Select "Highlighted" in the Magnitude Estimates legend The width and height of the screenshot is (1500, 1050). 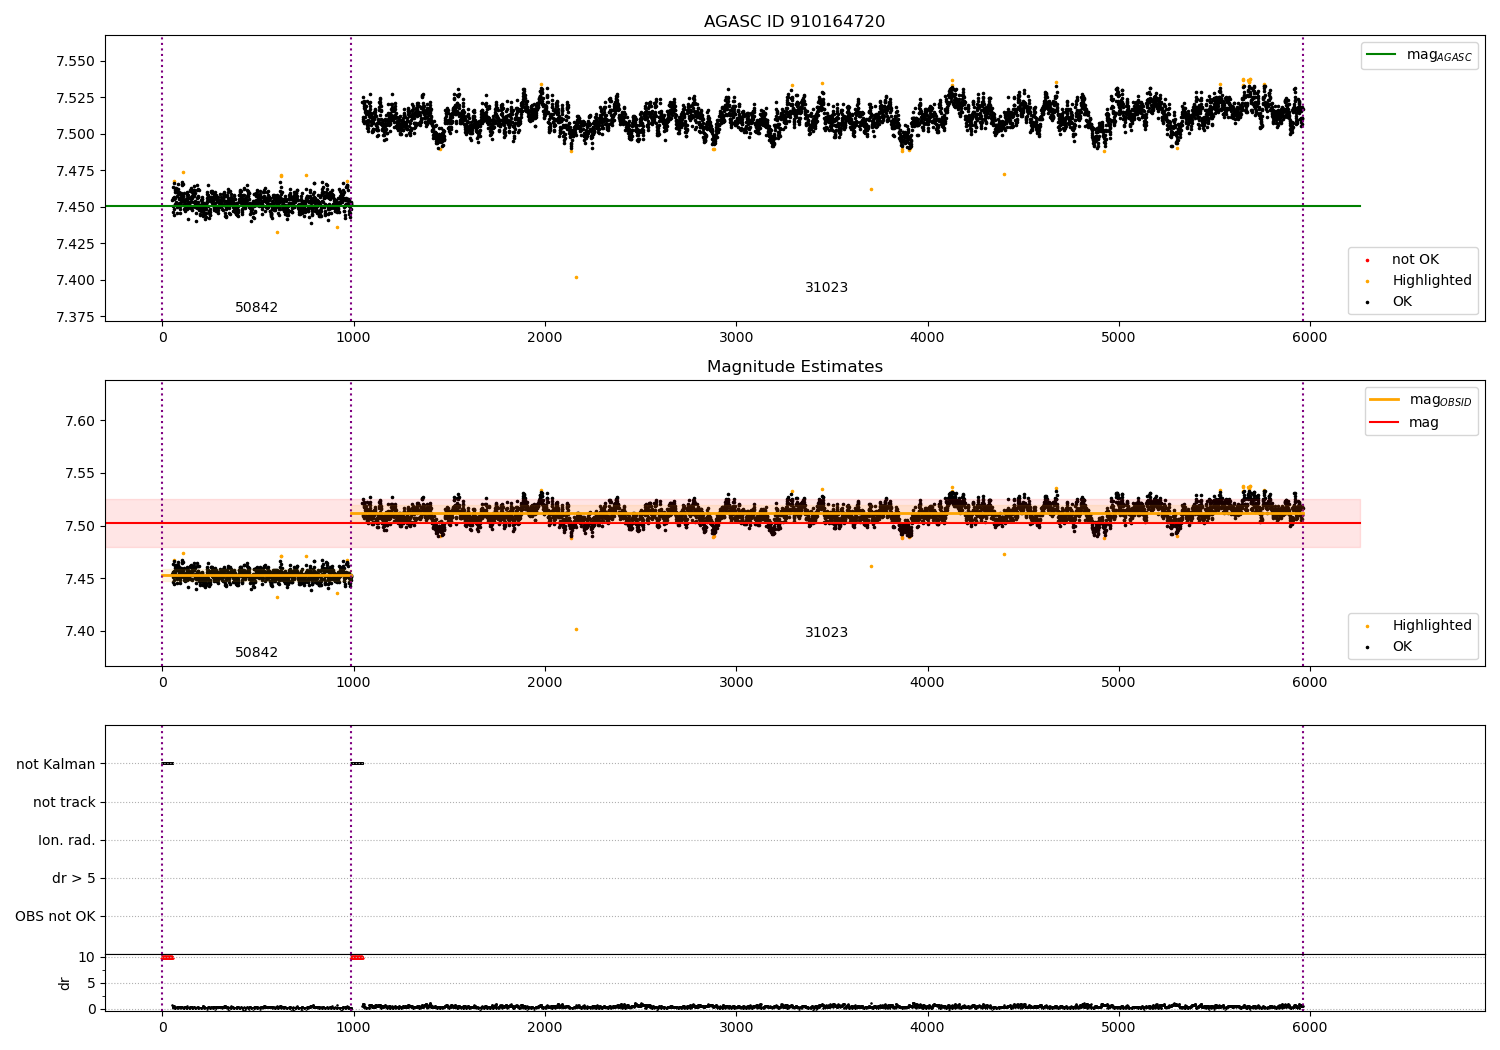point(1432,626)
